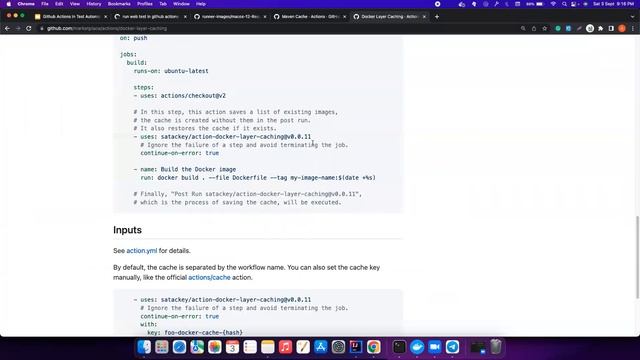Open the actions/cache link
The width and height of the screenshot is (640, 360).
pos(209,278)
